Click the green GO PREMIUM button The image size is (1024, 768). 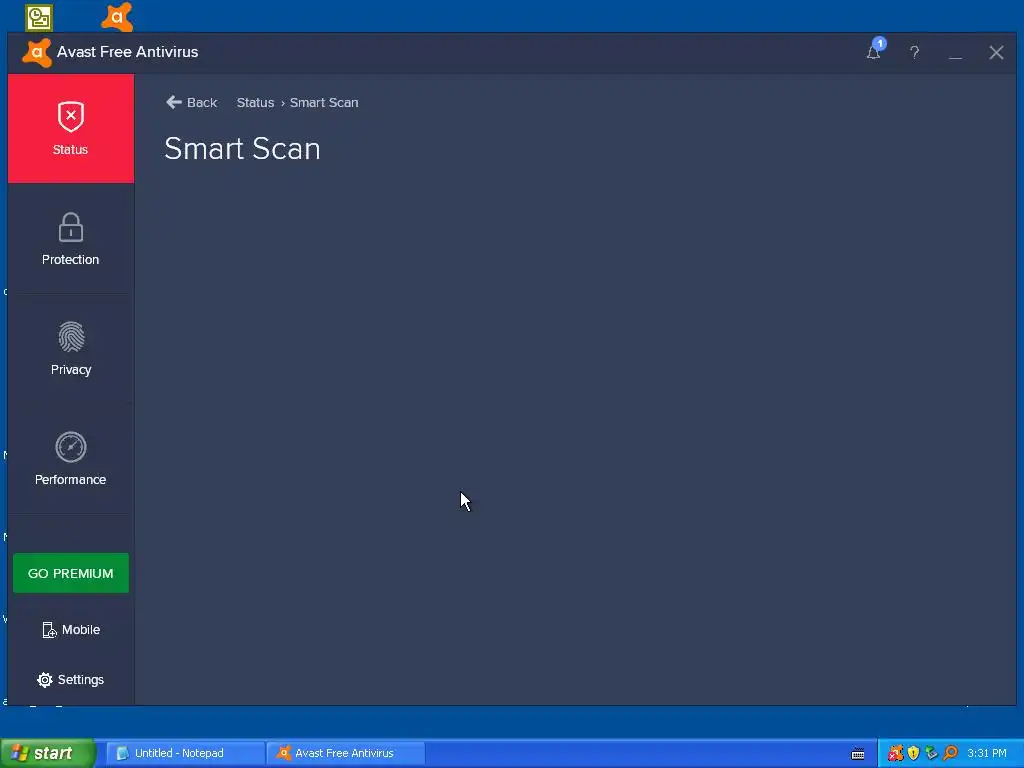pyautogui.click(x=71, y=573)
